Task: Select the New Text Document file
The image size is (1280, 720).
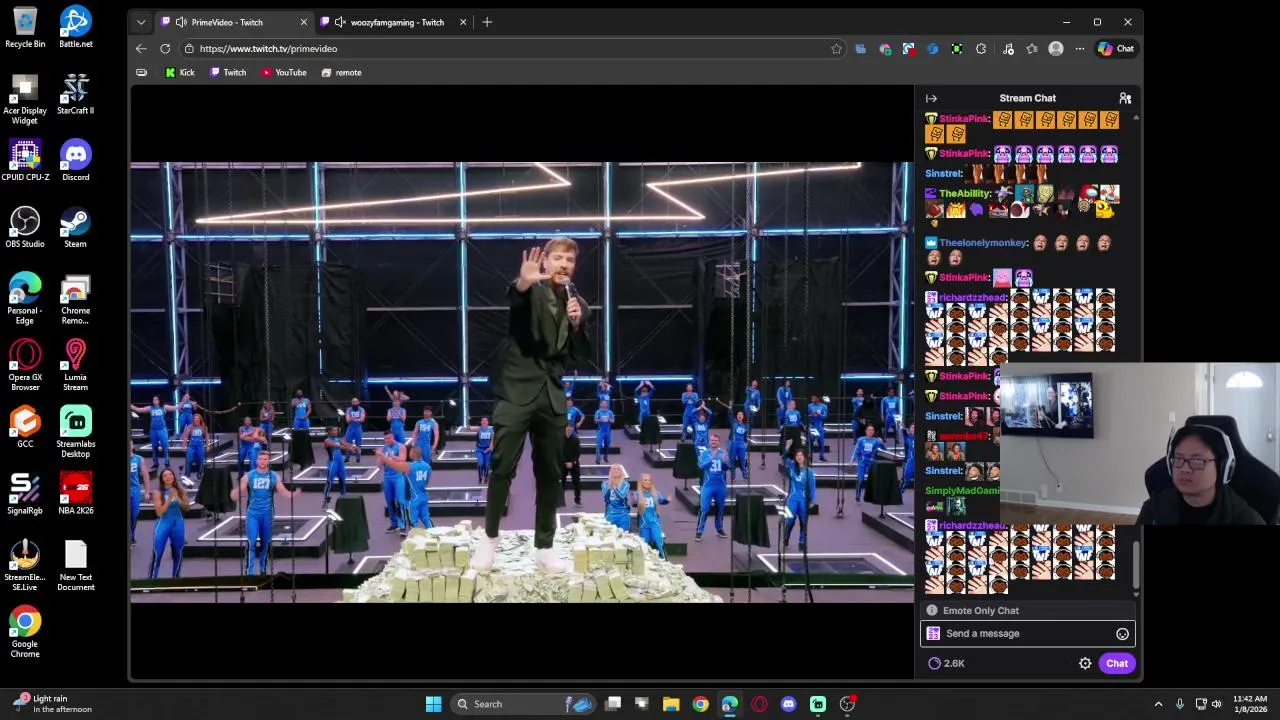Action: coord(75,565)
